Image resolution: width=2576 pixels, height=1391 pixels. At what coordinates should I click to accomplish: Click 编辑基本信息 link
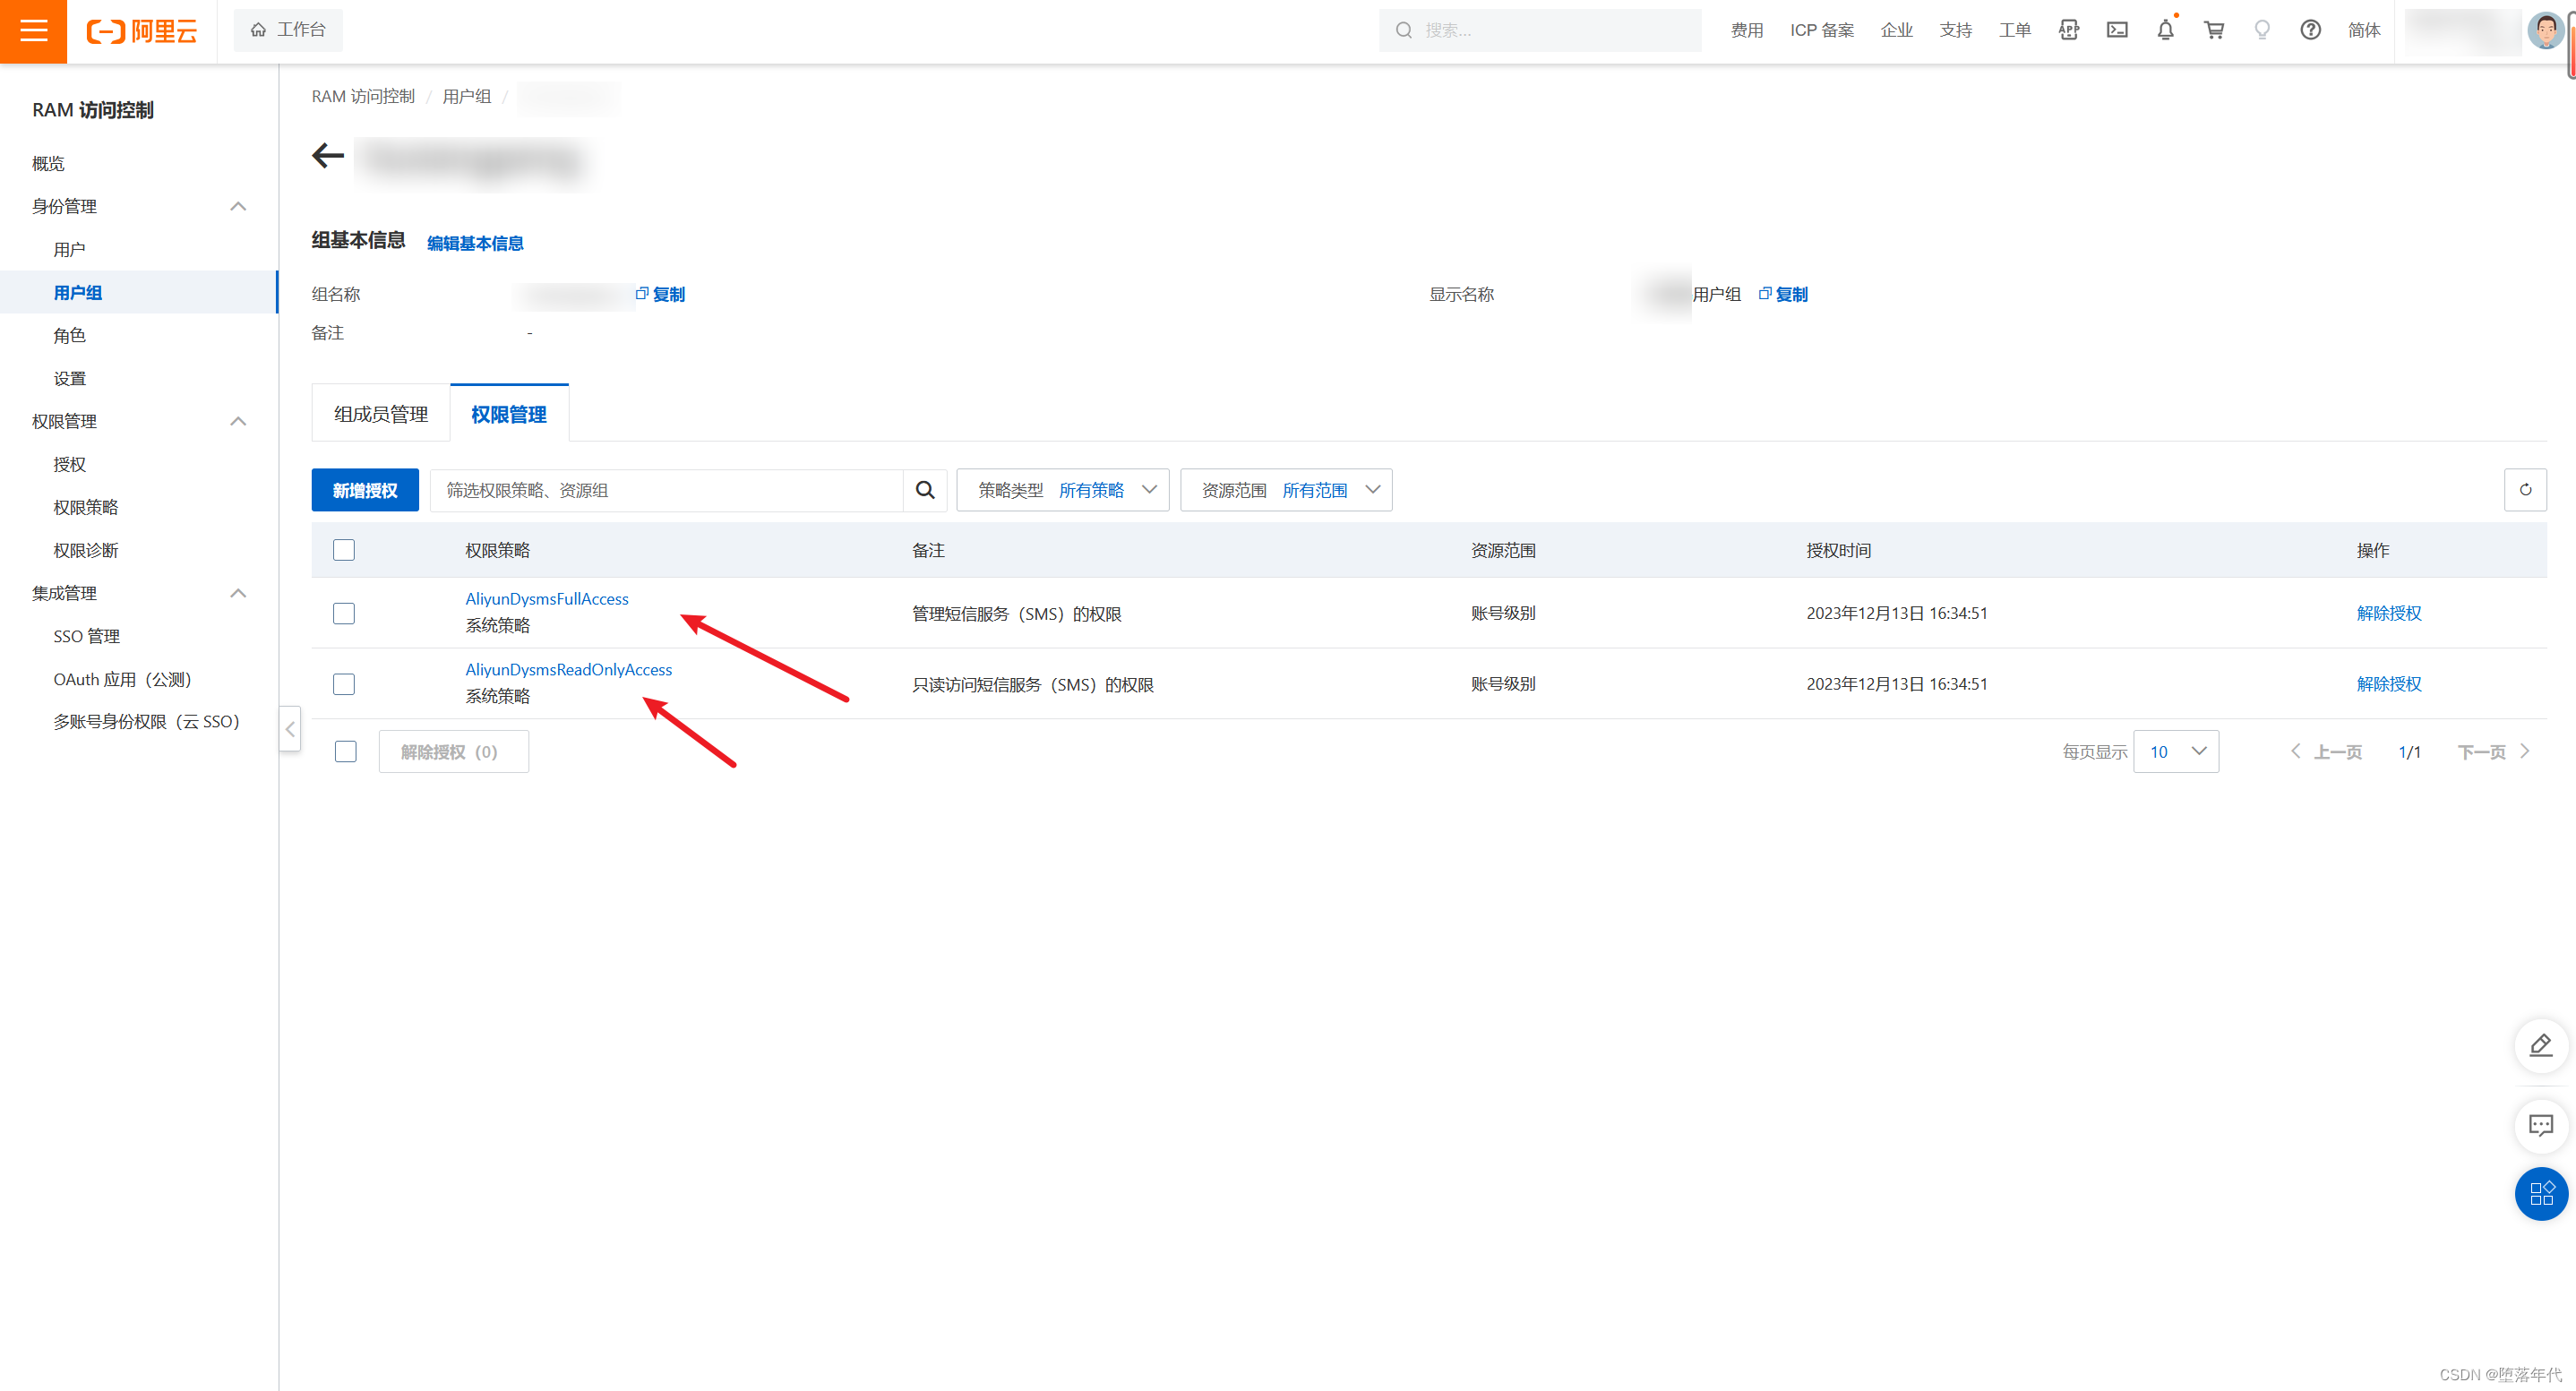(x=475, y=243)
